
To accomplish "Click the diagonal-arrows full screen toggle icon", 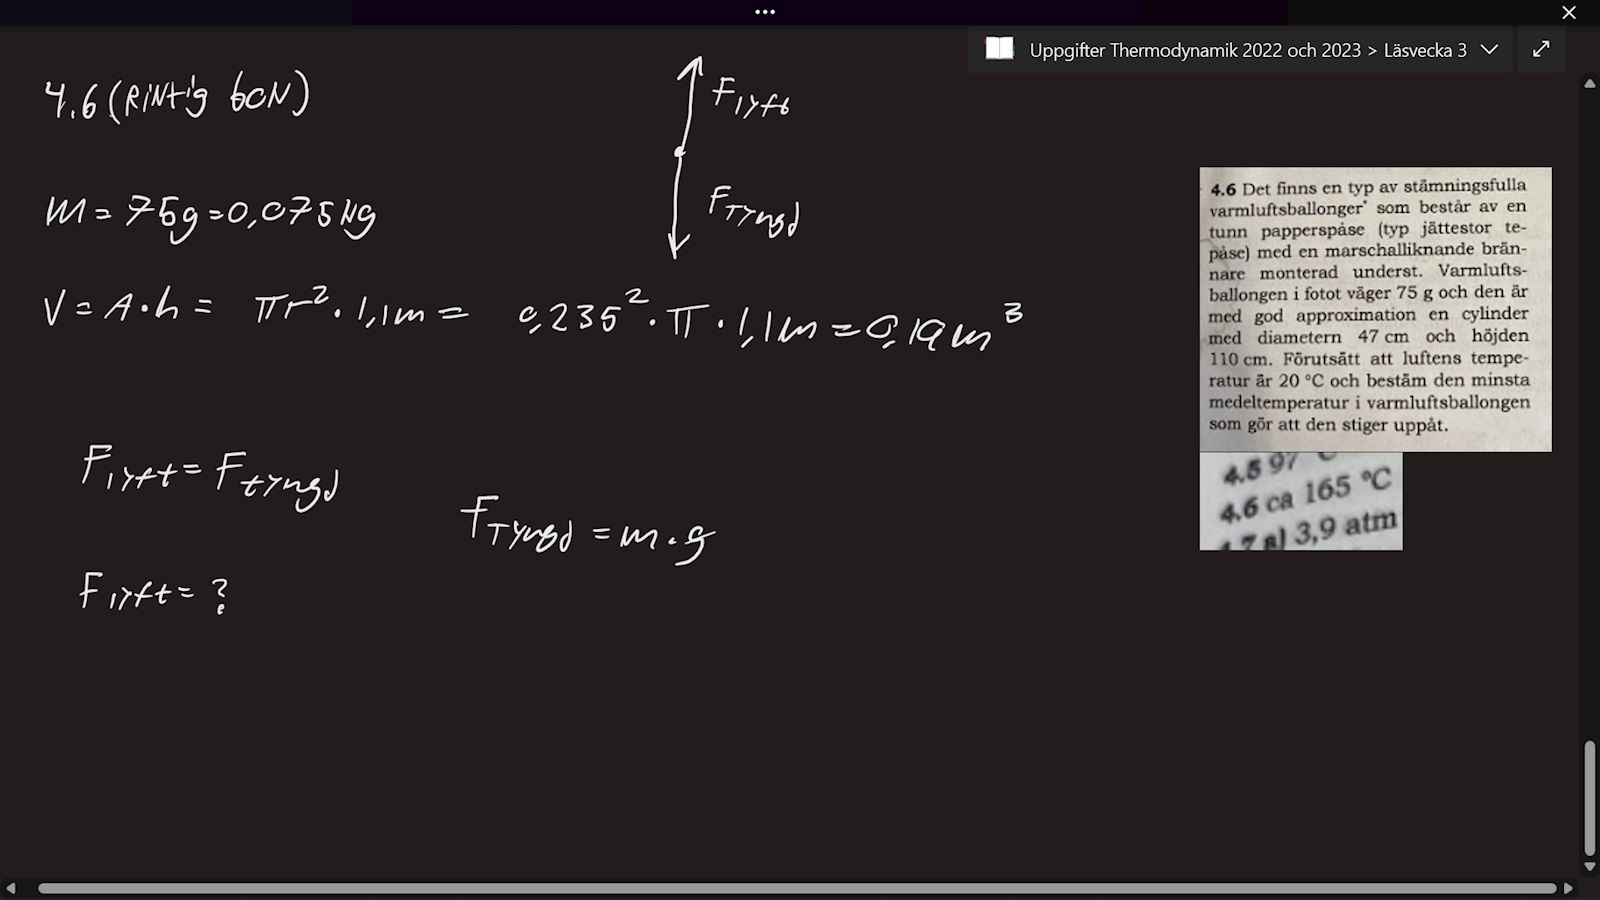I will [x=1541, y=49].
